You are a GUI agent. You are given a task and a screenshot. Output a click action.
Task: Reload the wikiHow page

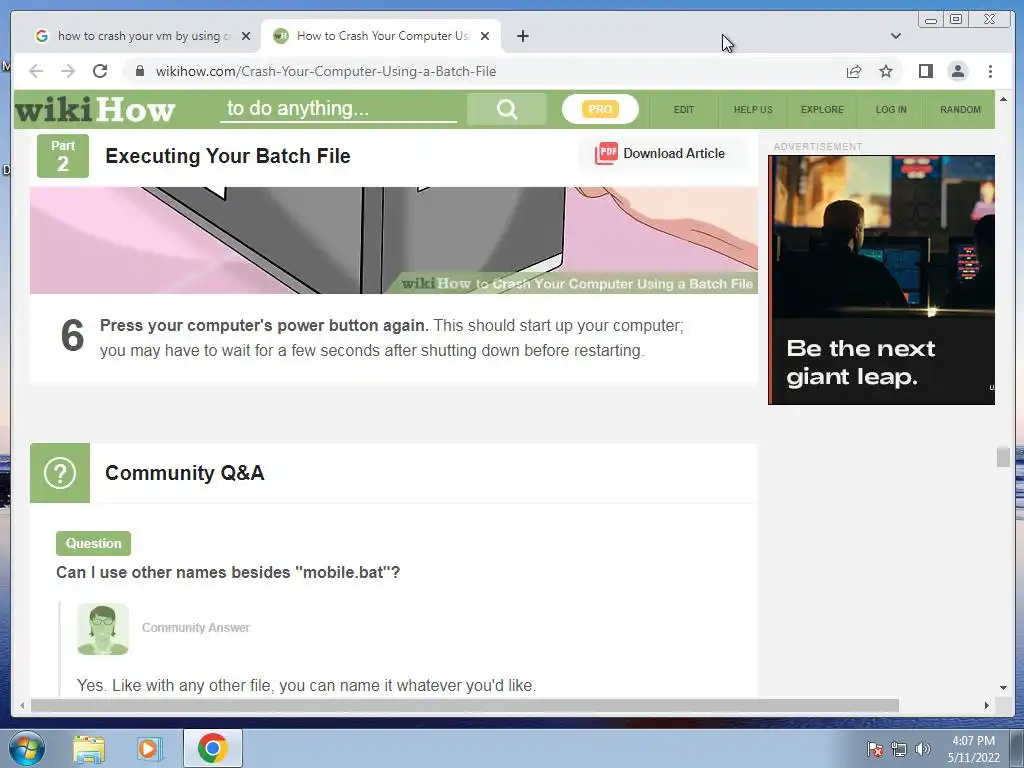tap(100, 71)
